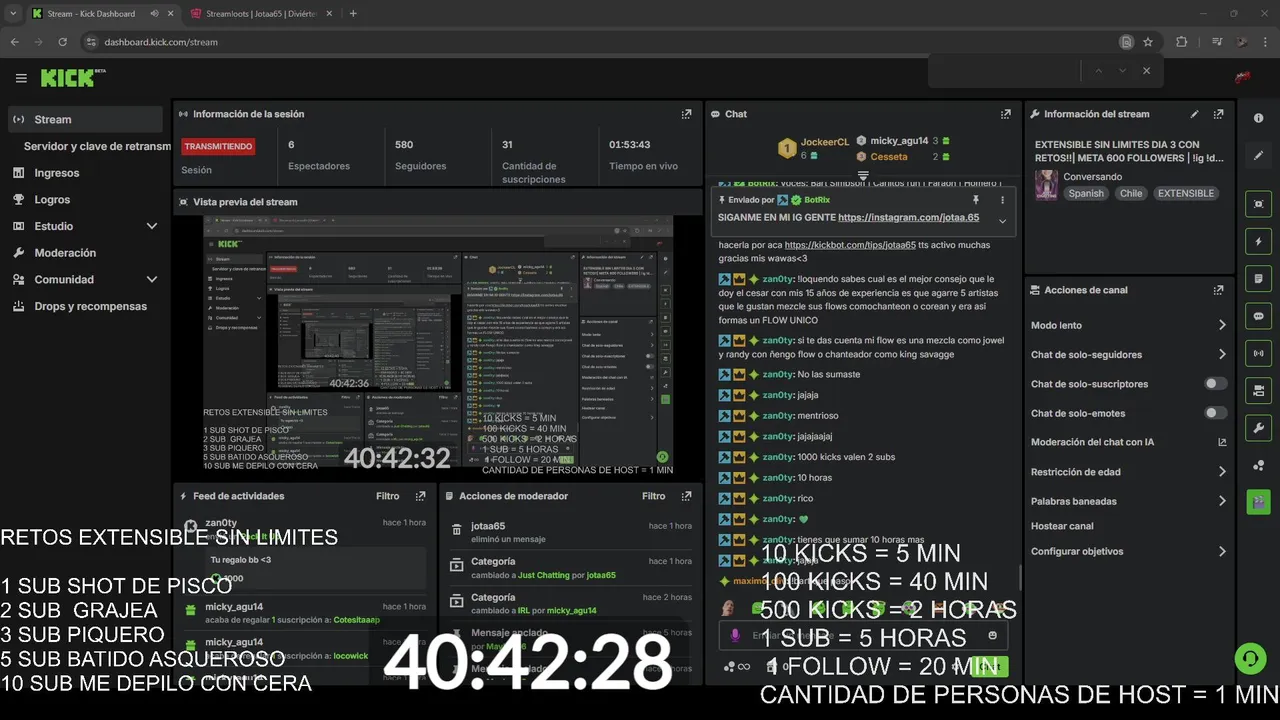This screenshot has width=1280, height=720.
Task: Unpin the BotRix pinned message
Action: point(976,200)
